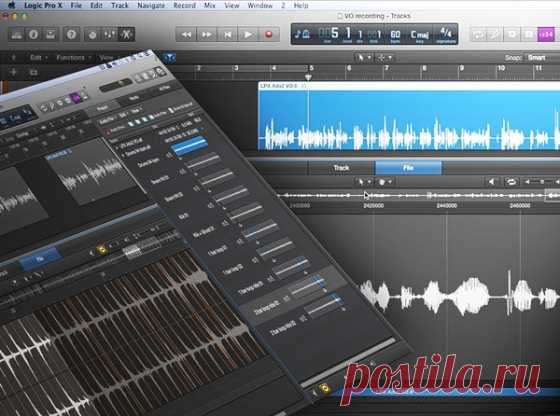560x416 pixels.
Task: Open the audio editor hand tool menu
Action: [x=384, y=182]
